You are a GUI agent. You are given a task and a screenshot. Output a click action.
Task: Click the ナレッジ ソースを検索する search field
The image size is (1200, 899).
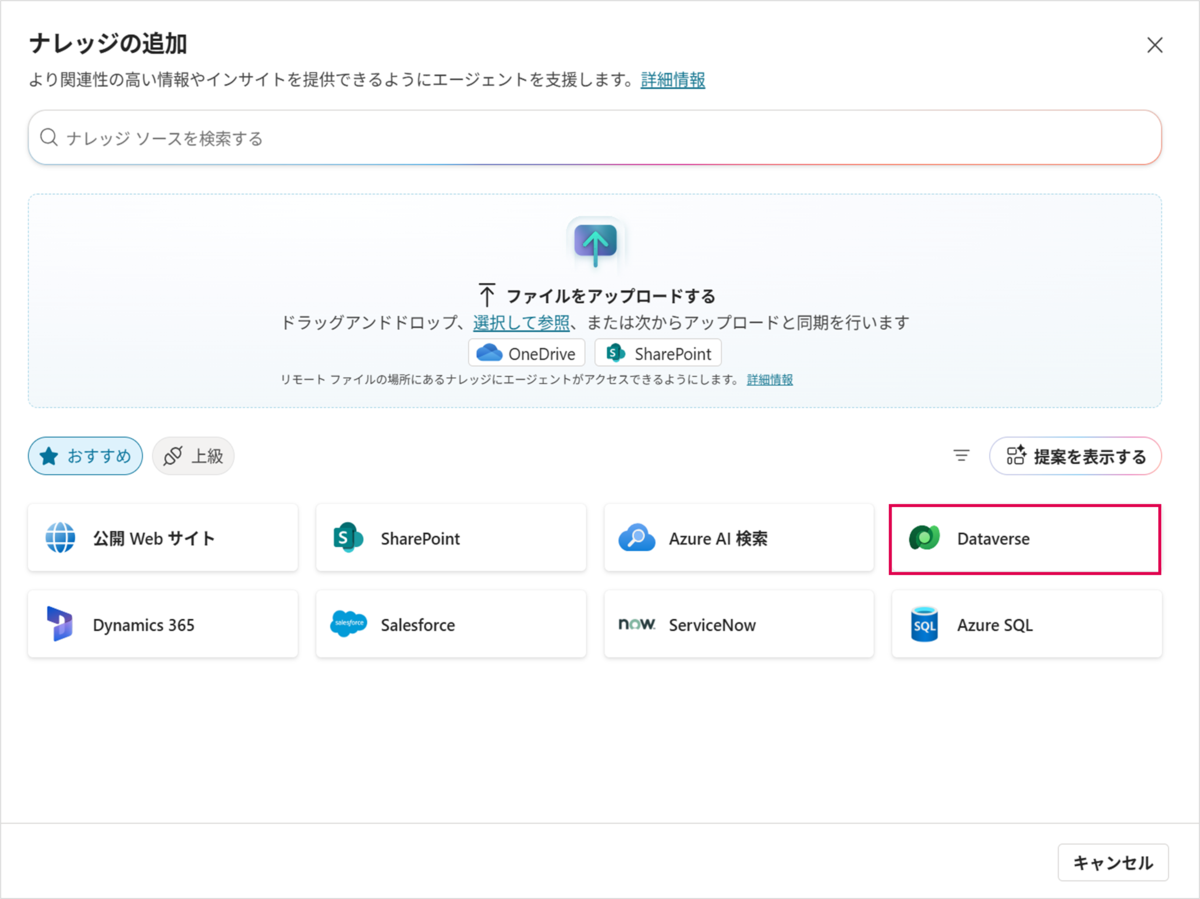click(400, 137)
